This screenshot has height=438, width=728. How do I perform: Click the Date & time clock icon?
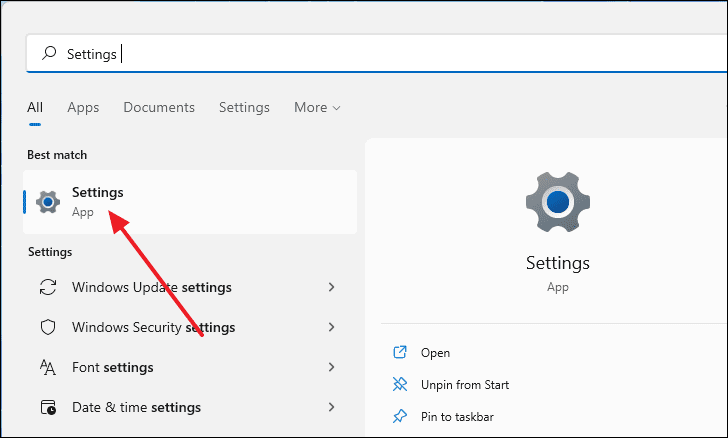(48, 407)
